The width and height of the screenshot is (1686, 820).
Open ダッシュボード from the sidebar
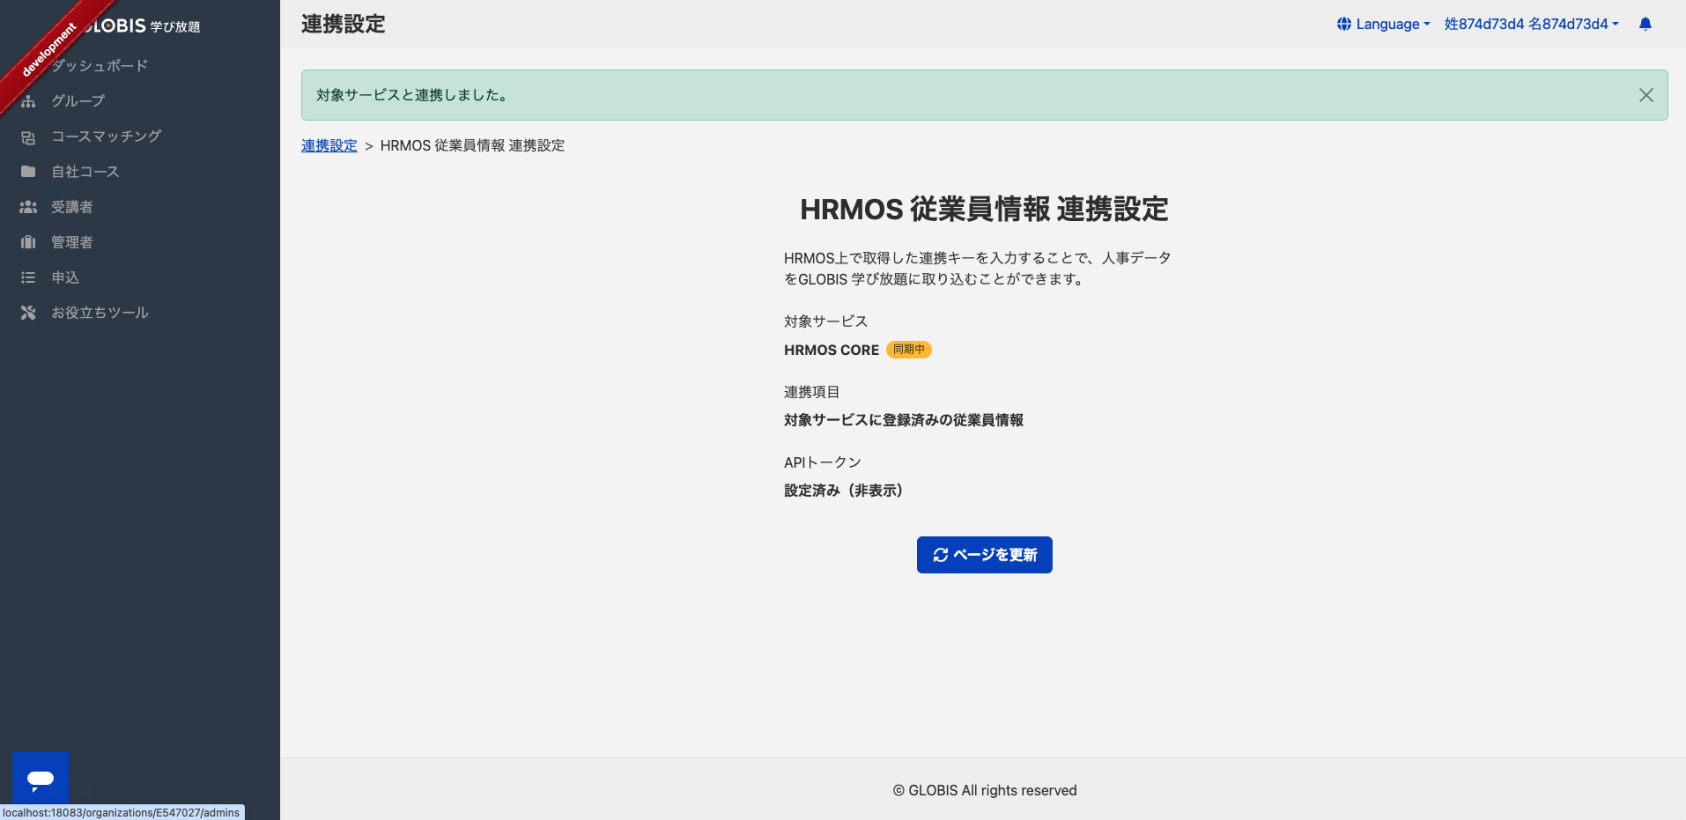point(100,66)
